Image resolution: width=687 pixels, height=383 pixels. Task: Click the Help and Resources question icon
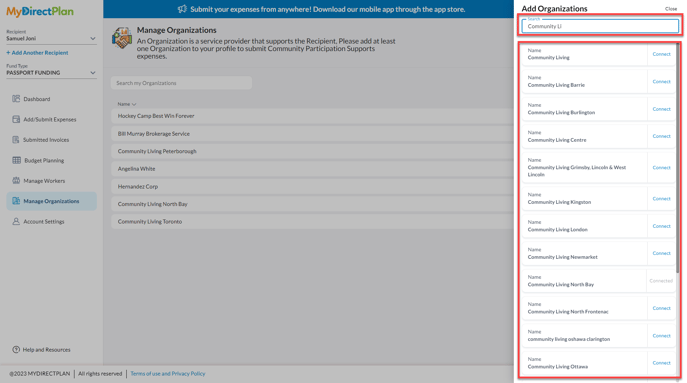[x=16, y=349]
